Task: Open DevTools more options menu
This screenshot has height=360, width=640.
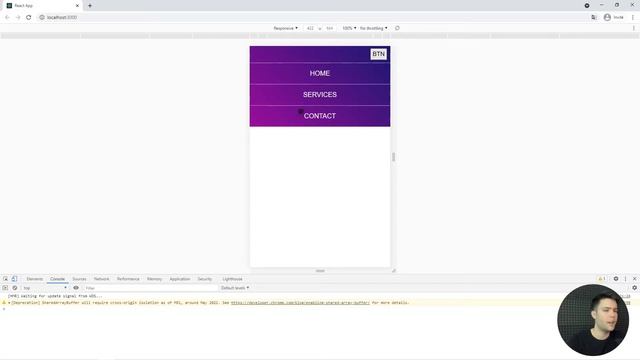Action: [x=625, y=279]
